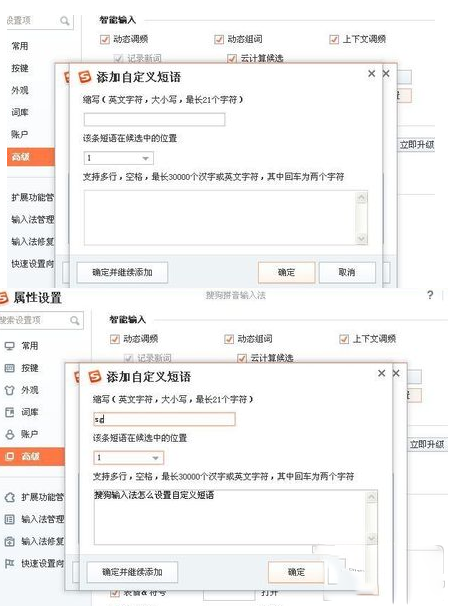The height and width of the screenshot is (606, 452).
Task: Click 立即升级 button in the 属性设置 window
Action: coord(427,444)
